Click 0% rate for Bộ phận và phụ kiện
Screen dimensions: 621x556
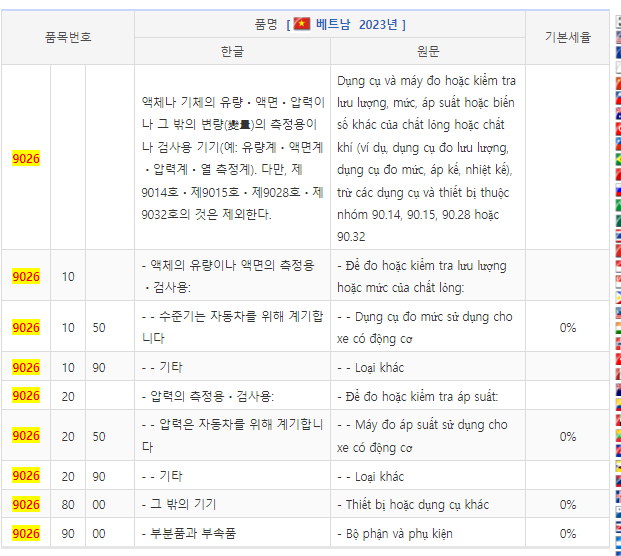[567, 534]
